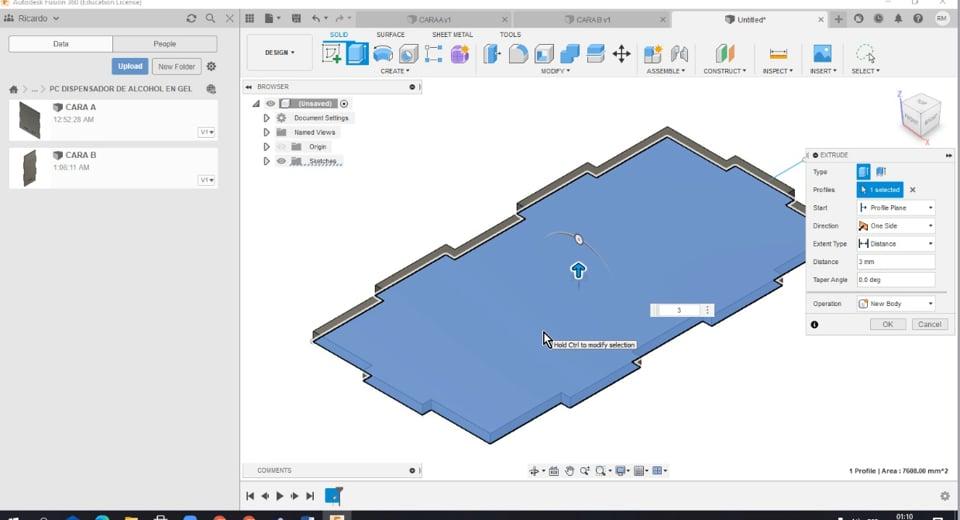Viewport: 960px width, 520px height.
Task: Open the CARA A file thumbnail
Action: pos(29,120)
